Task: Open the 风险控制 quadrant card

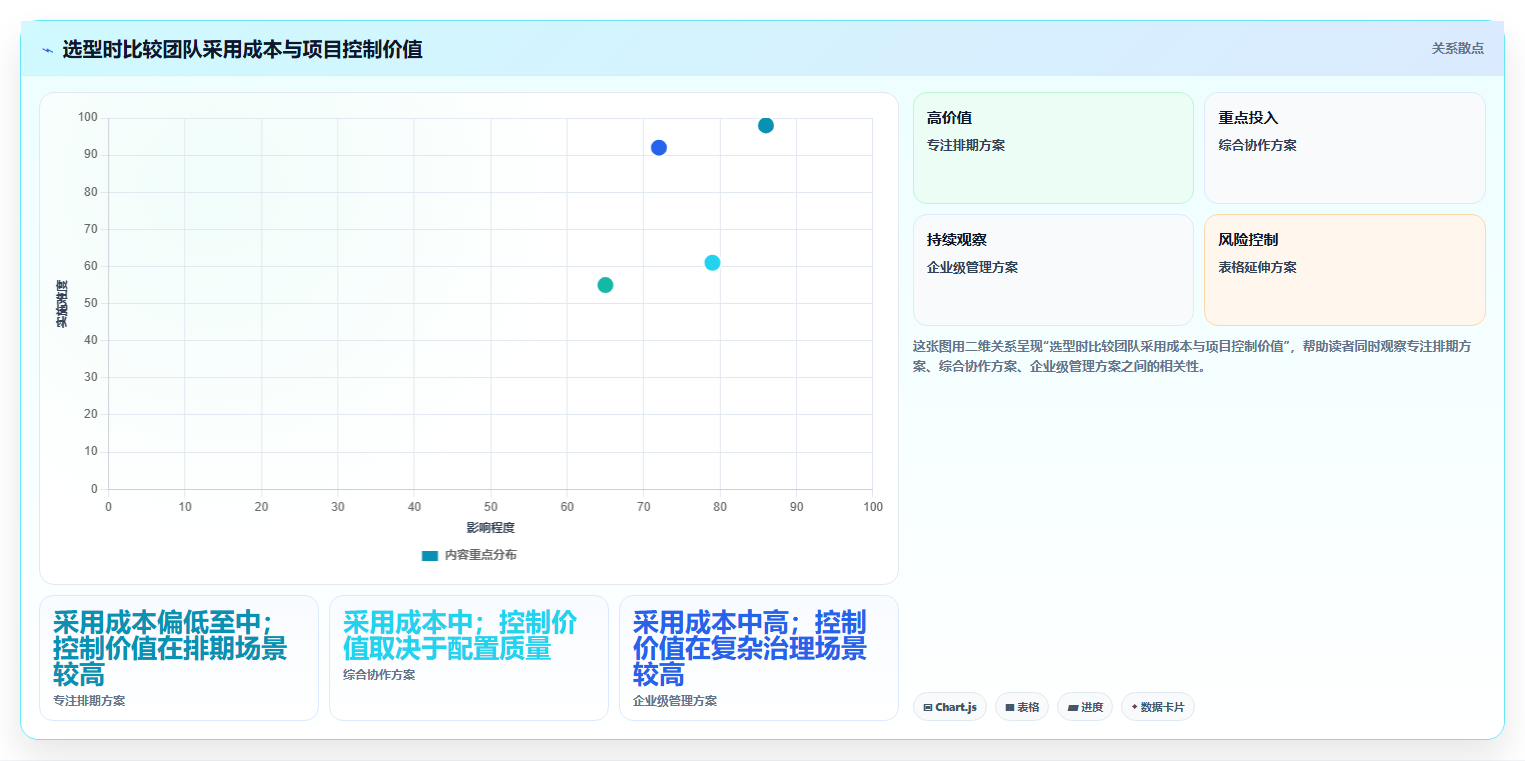Action: click(x=1344, y=270)
